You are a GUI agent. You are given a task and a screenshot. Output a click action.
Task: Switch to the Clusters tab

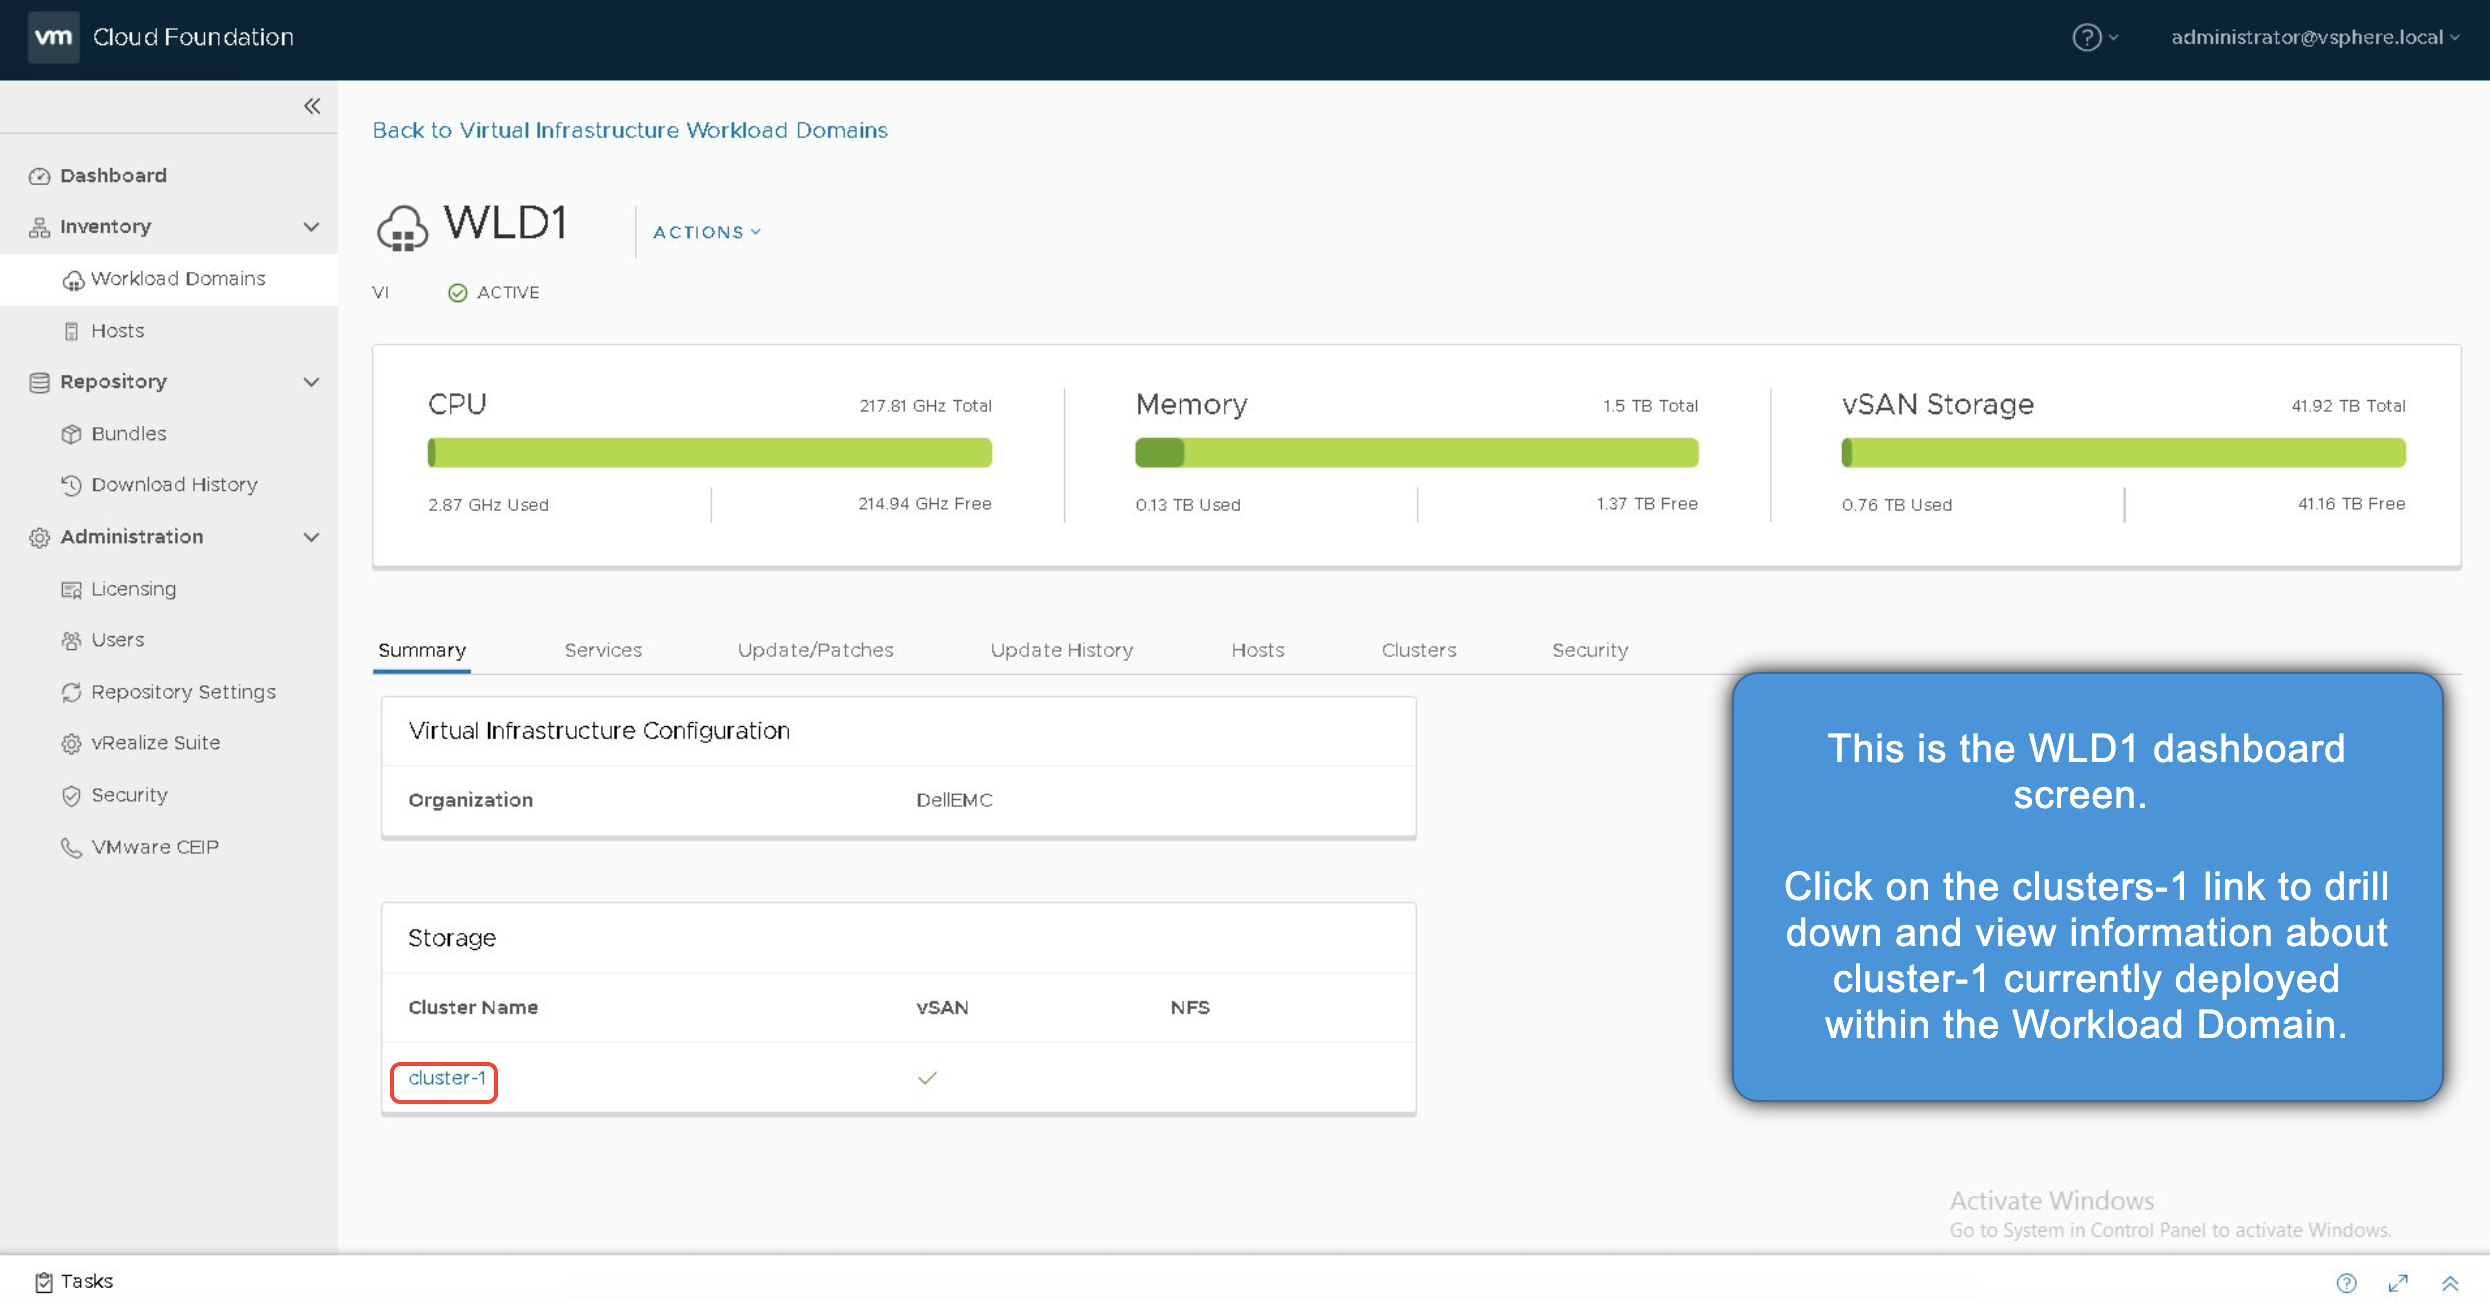tap(1419, 650)
